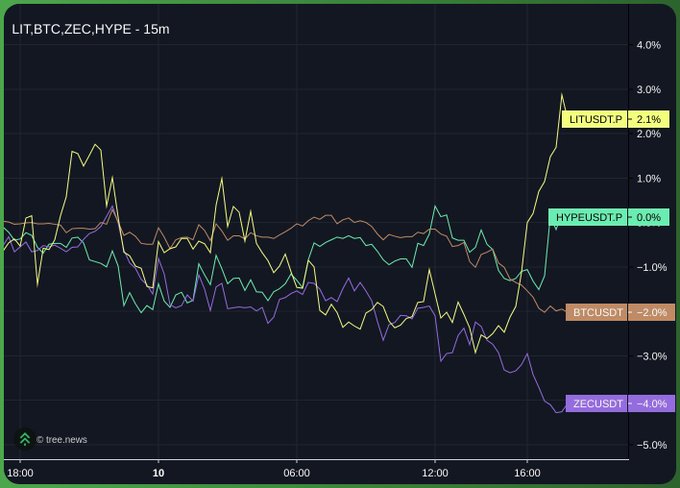Click the −2.0% value on BTC label
The height and width of the screenshot is (488, 680).
(652, 312)
